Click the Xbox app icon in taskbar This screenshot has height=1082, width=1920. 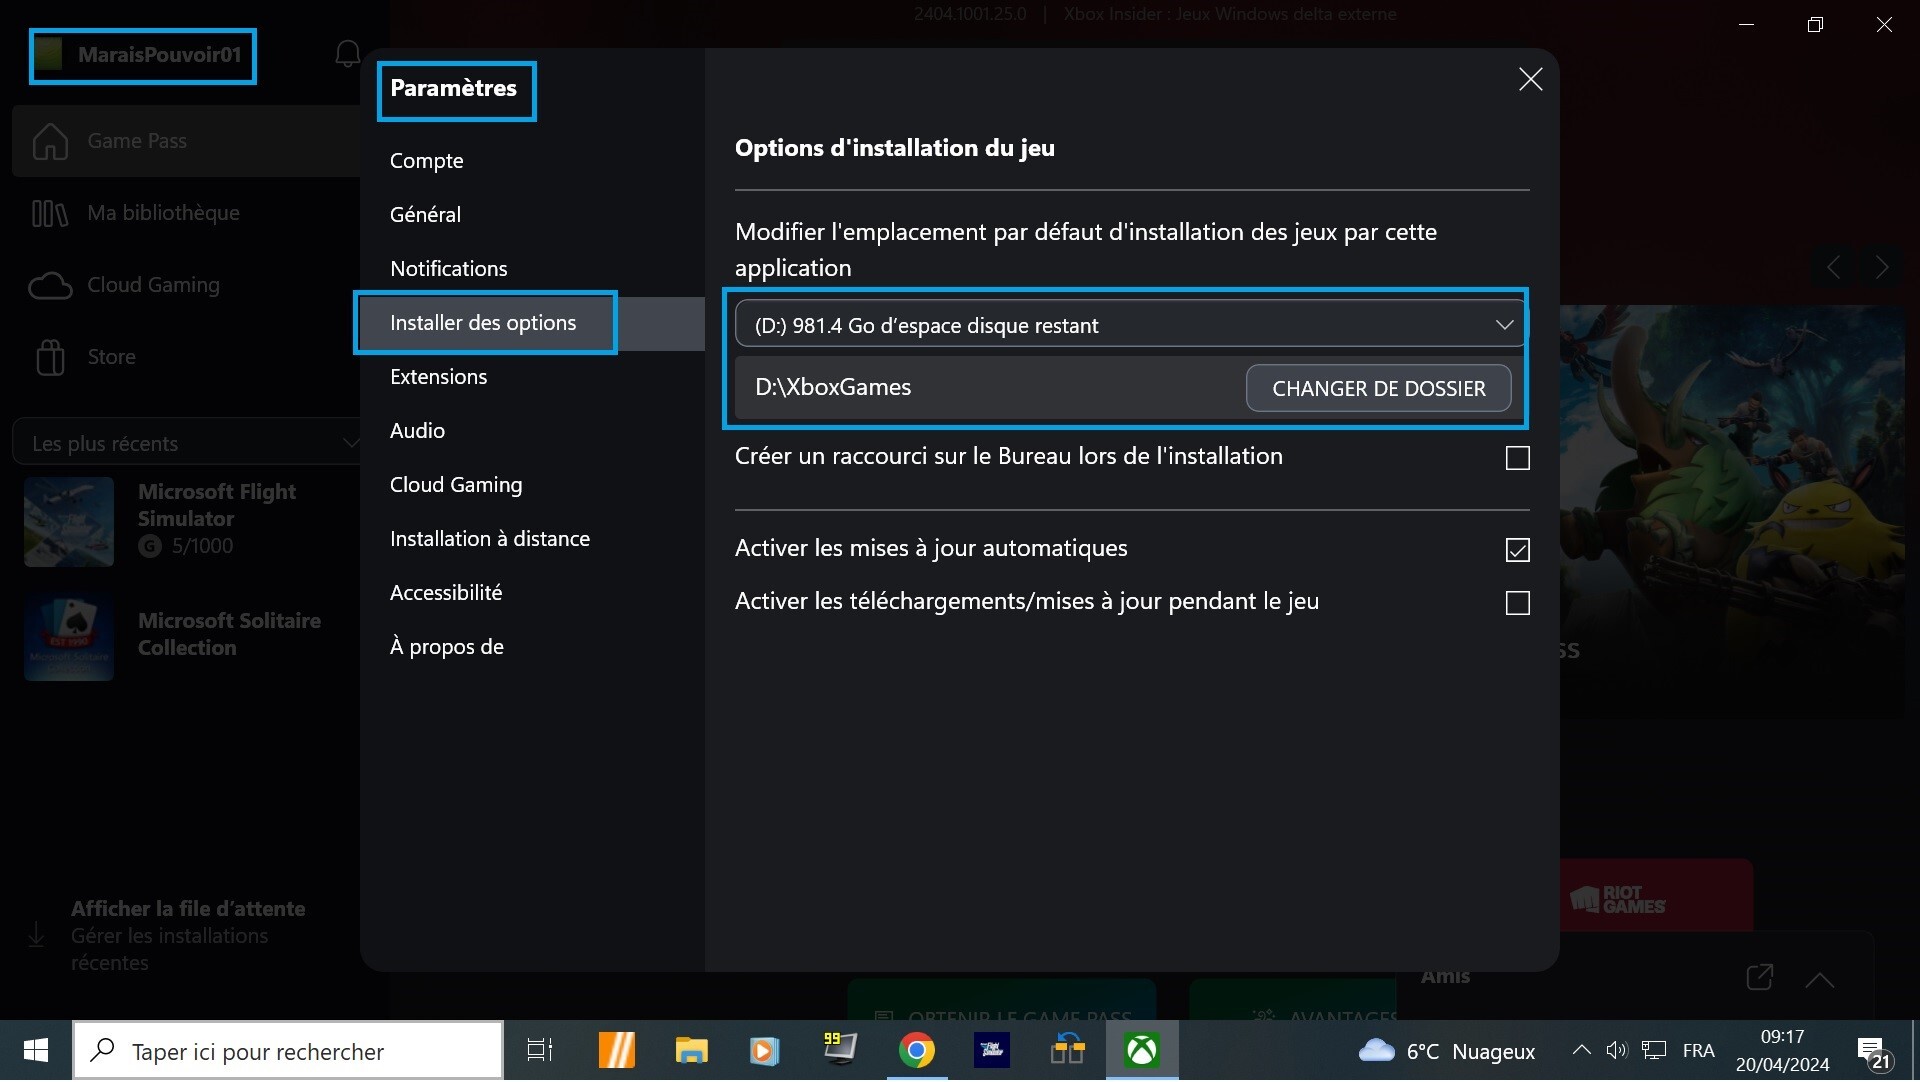pyautogui.click(x=1142, y=1051)
